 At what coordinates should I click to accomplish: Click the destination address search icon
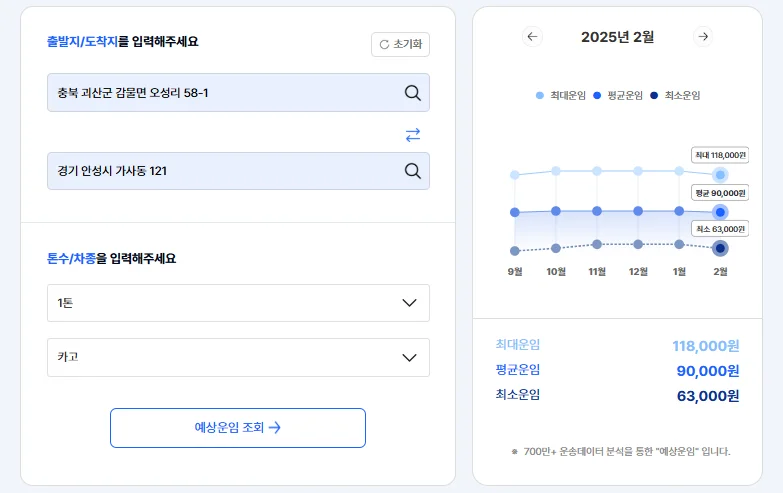tap(412, 171)
